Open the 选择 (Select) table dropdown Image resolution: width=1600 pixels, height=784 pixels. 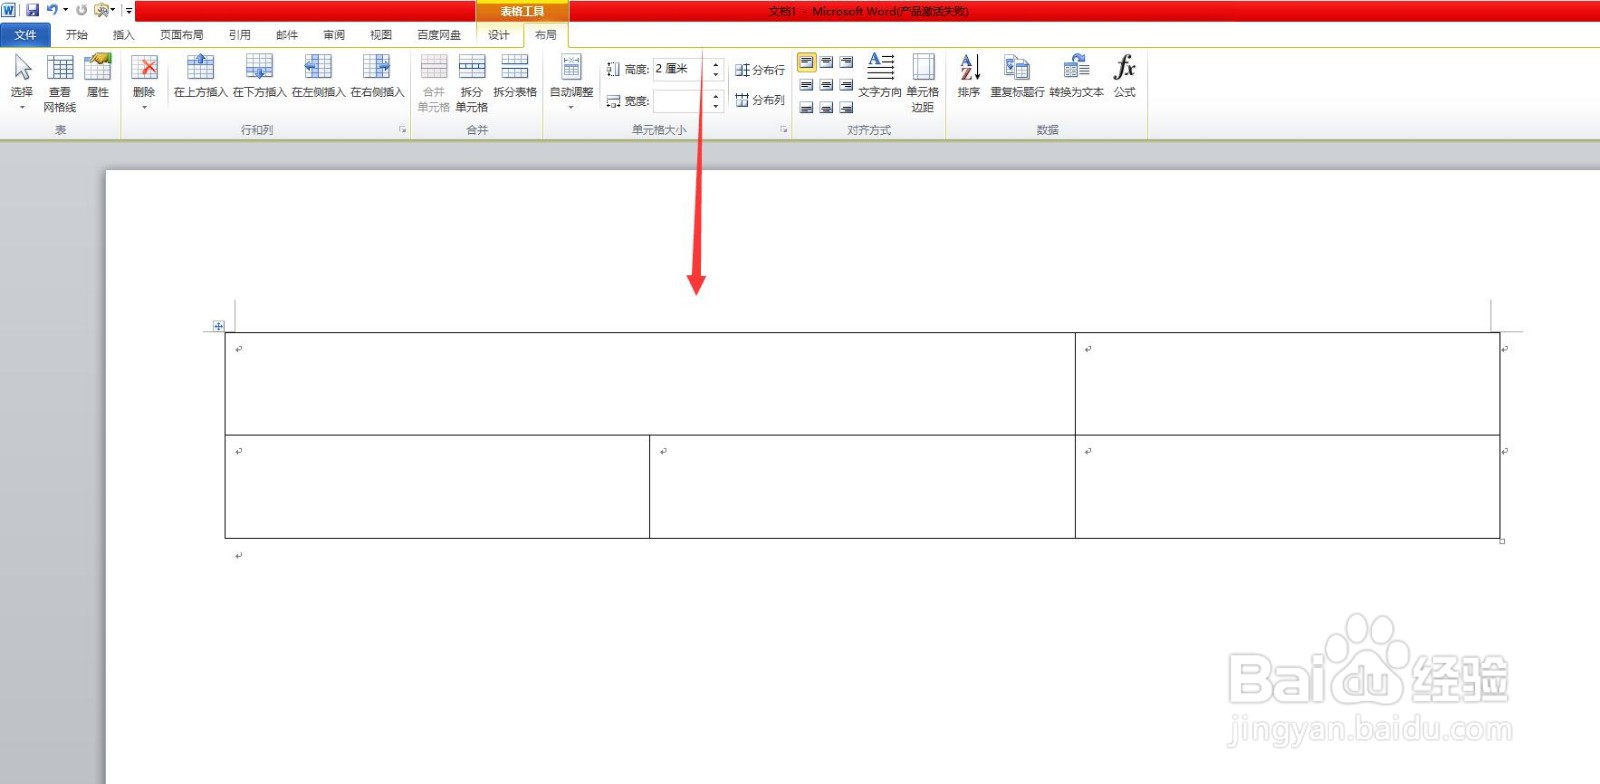[x=22, y=82]
